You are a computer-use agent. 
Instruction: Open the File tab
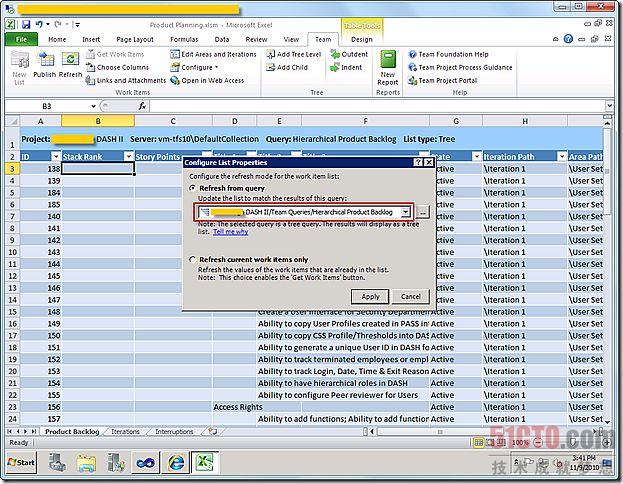21,39
